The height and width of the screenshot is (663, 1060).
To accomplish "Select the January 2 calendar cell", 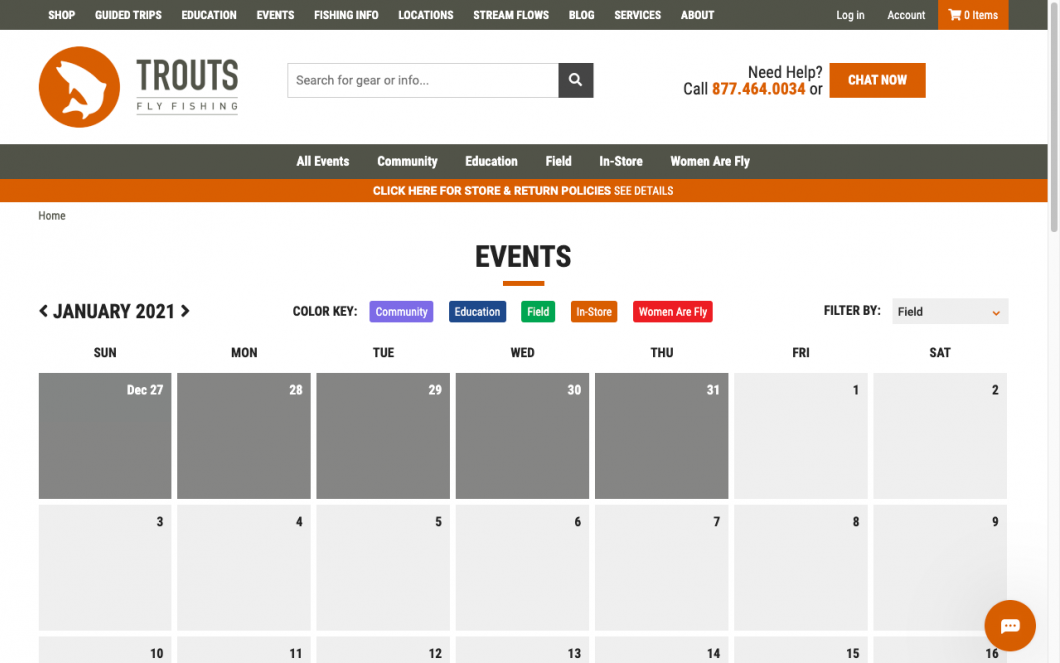I will click(x=940, y=436).
